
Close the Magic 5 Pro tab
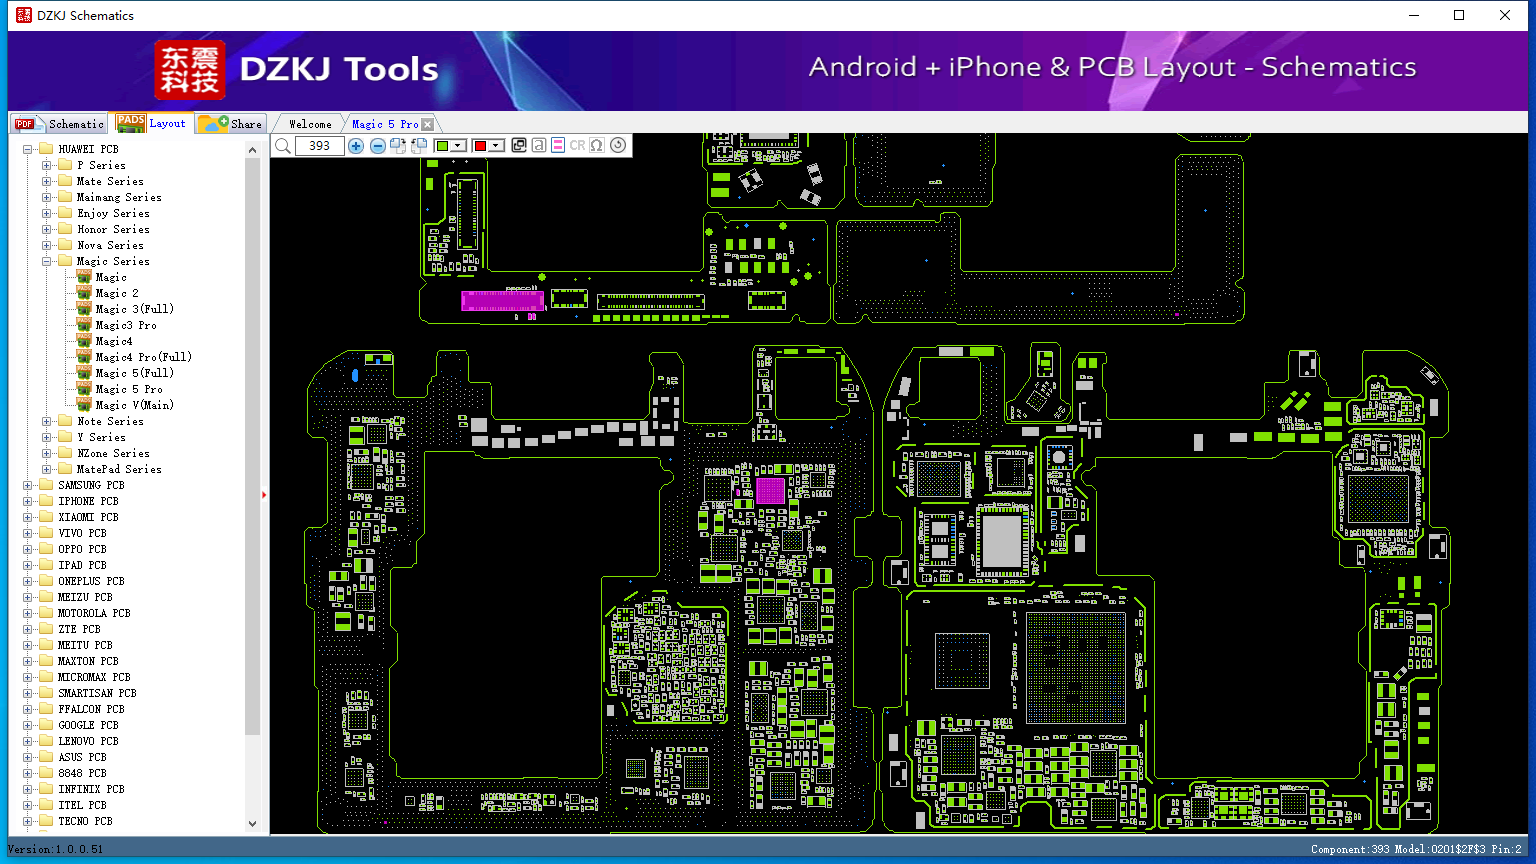[x=428, y=124]
